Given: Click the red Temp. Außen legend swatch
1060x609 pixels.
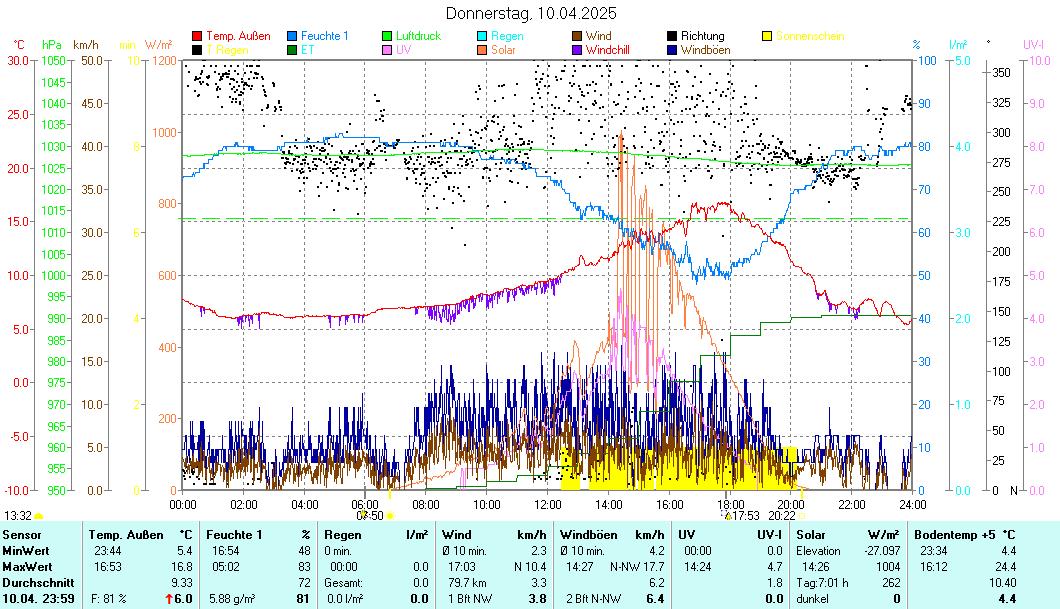Looking at the screenshot, I should click(x=197, y=36).
